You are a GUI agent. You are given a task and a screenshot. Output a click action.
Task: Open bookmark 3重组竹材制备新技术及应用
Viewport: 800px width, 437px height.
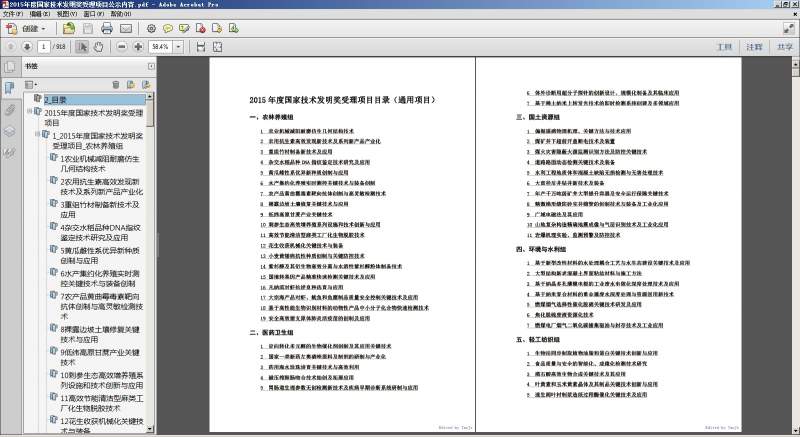click(99, 210)
